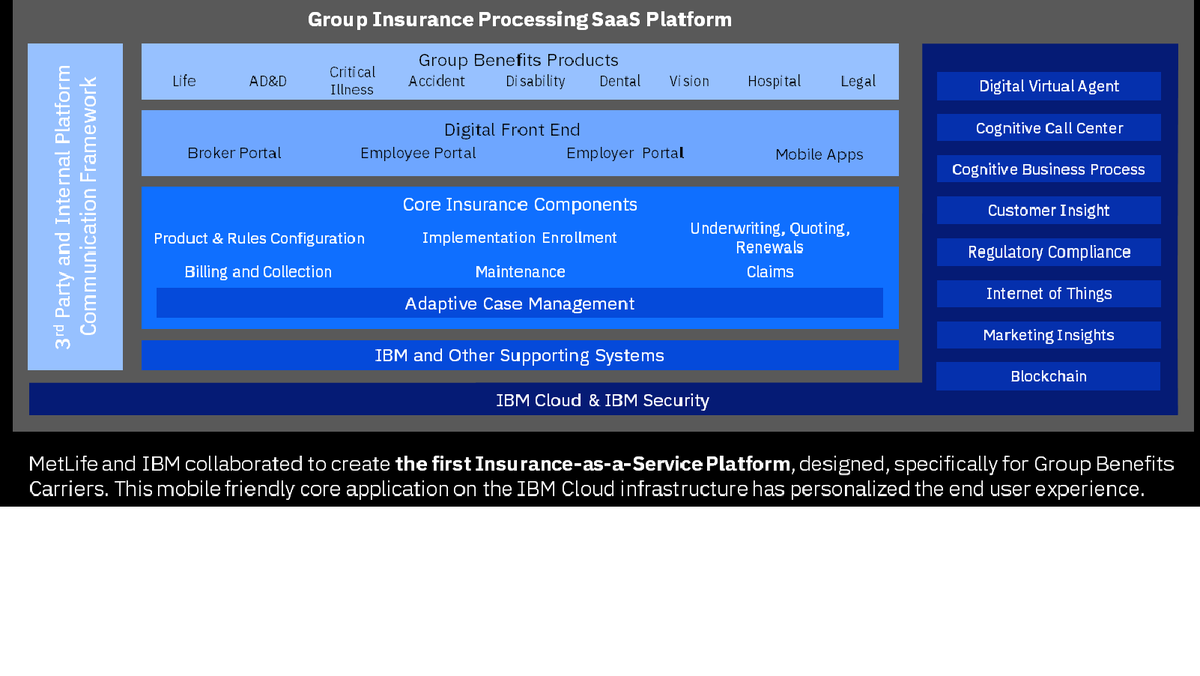Select the Employer Portal label
The image size is (1200, 676).
point(625,153)
